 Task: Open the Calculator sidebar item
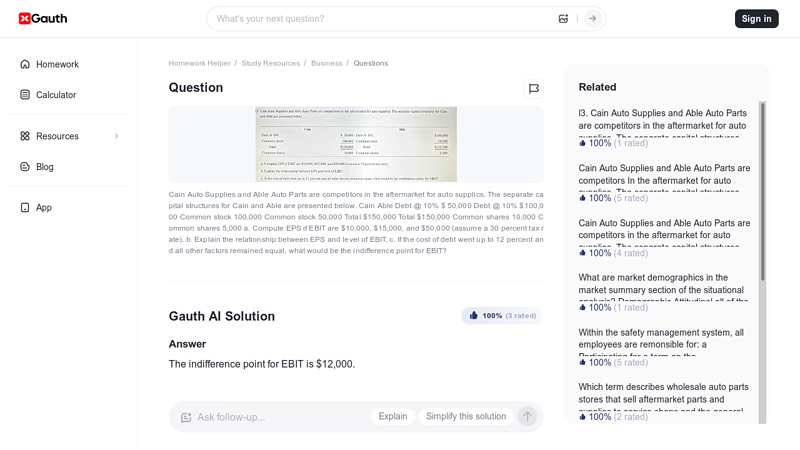tap(56, 95)
